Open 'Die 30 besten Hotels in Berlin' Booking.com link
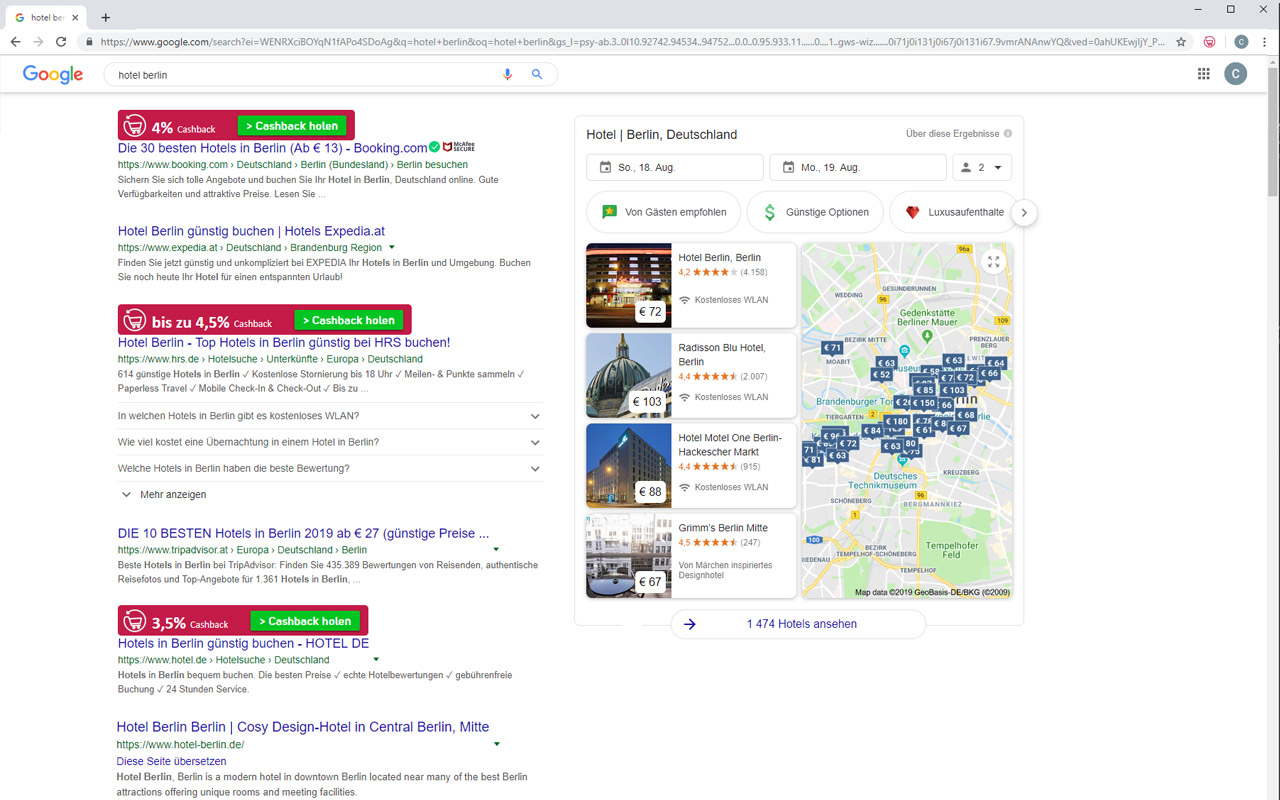 pyautogui.click(x=272, y=148)
